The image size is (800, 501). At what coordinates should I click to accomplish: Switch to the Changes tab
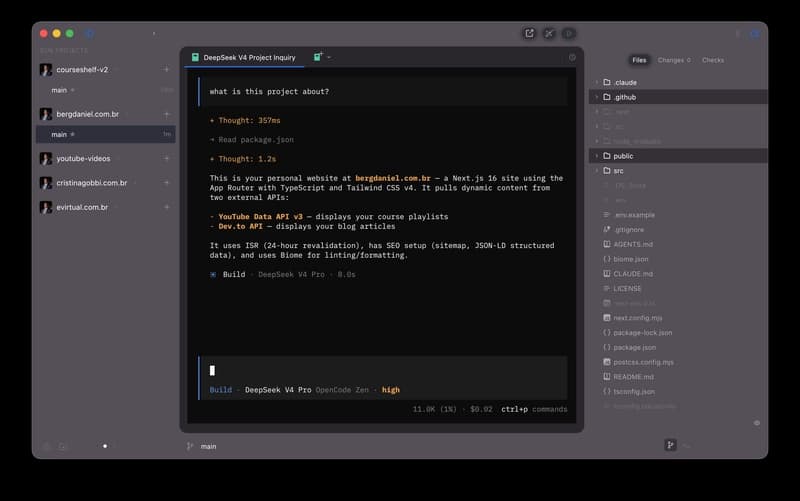click(674, 60)
